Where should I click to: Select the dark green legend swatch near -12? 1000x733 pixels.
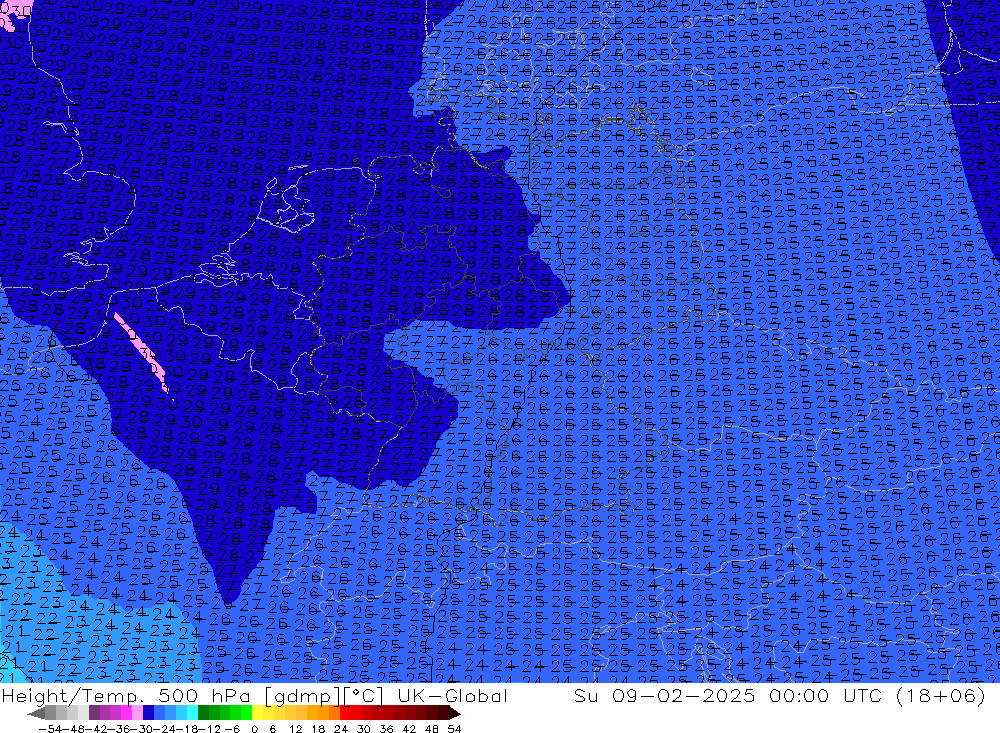(x=203, y=713)
